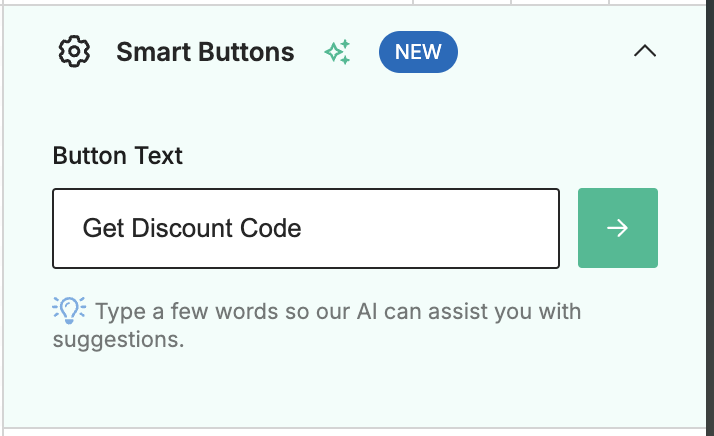
Task: Click the AI suggestions hint text
Action: pyautogui.click(x=316, y=325)
